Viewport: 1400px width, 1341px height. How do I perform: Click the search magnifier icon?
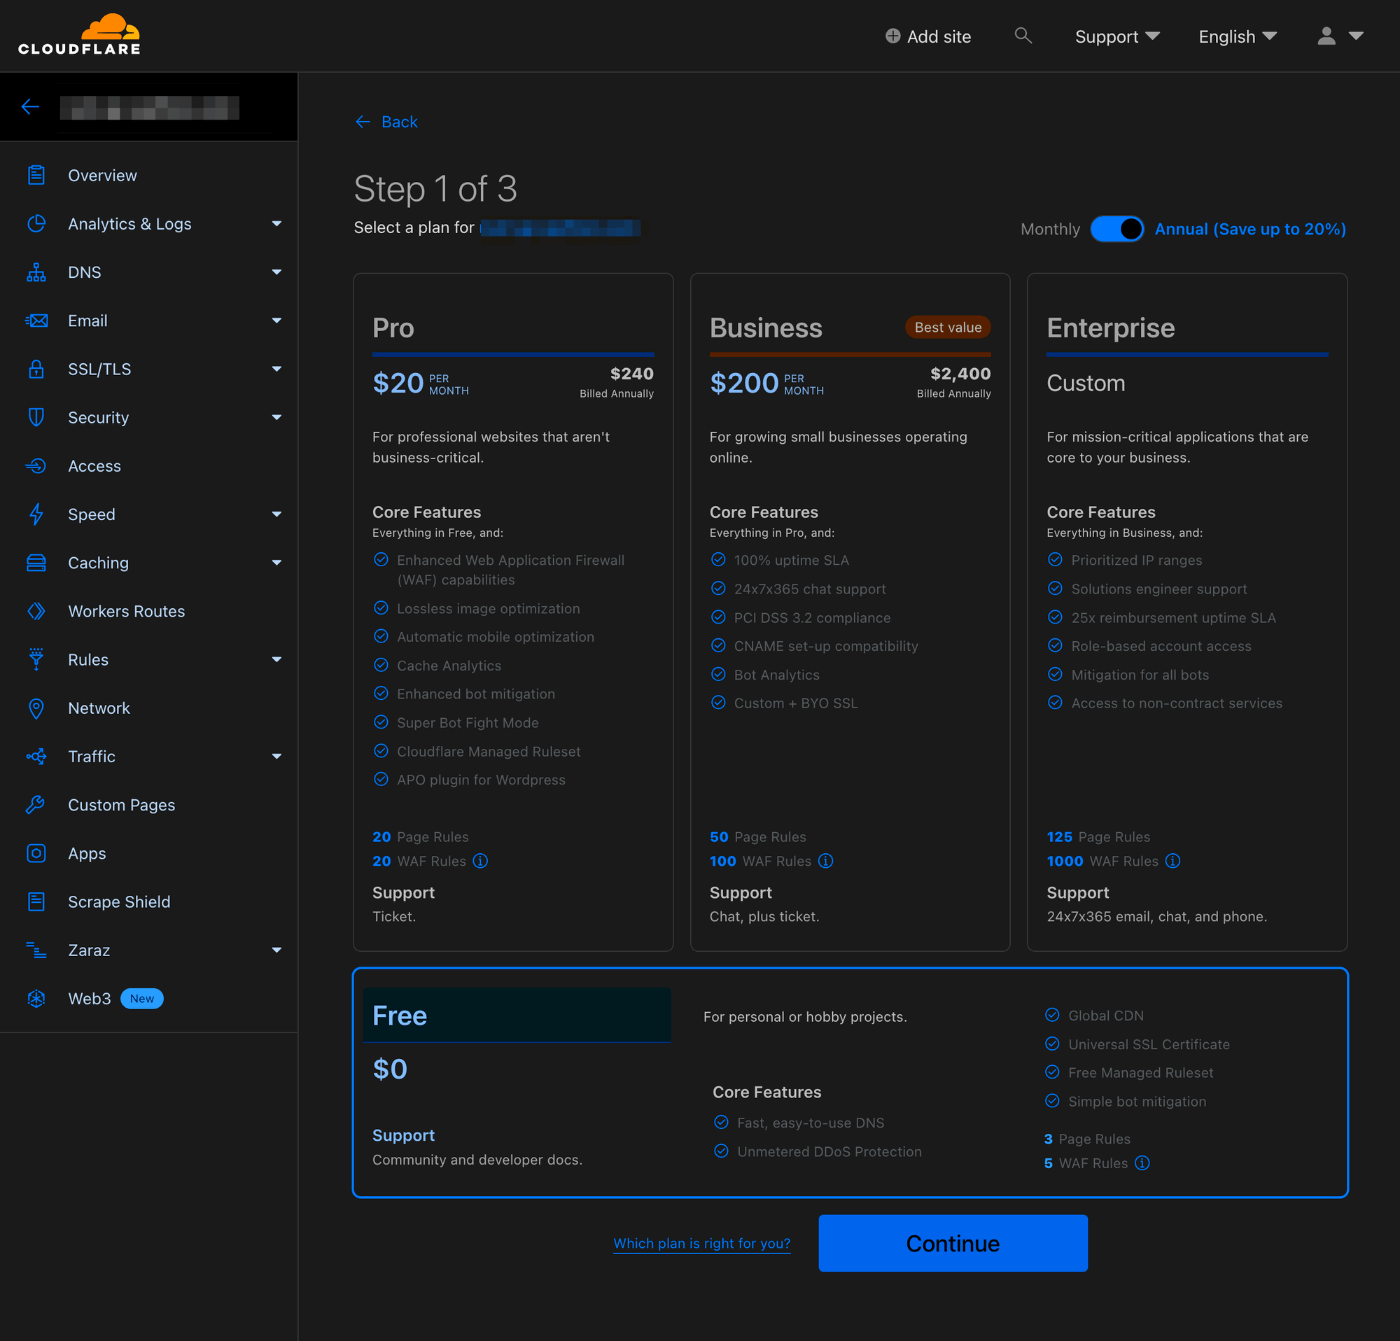click(x=1023, y=36)
